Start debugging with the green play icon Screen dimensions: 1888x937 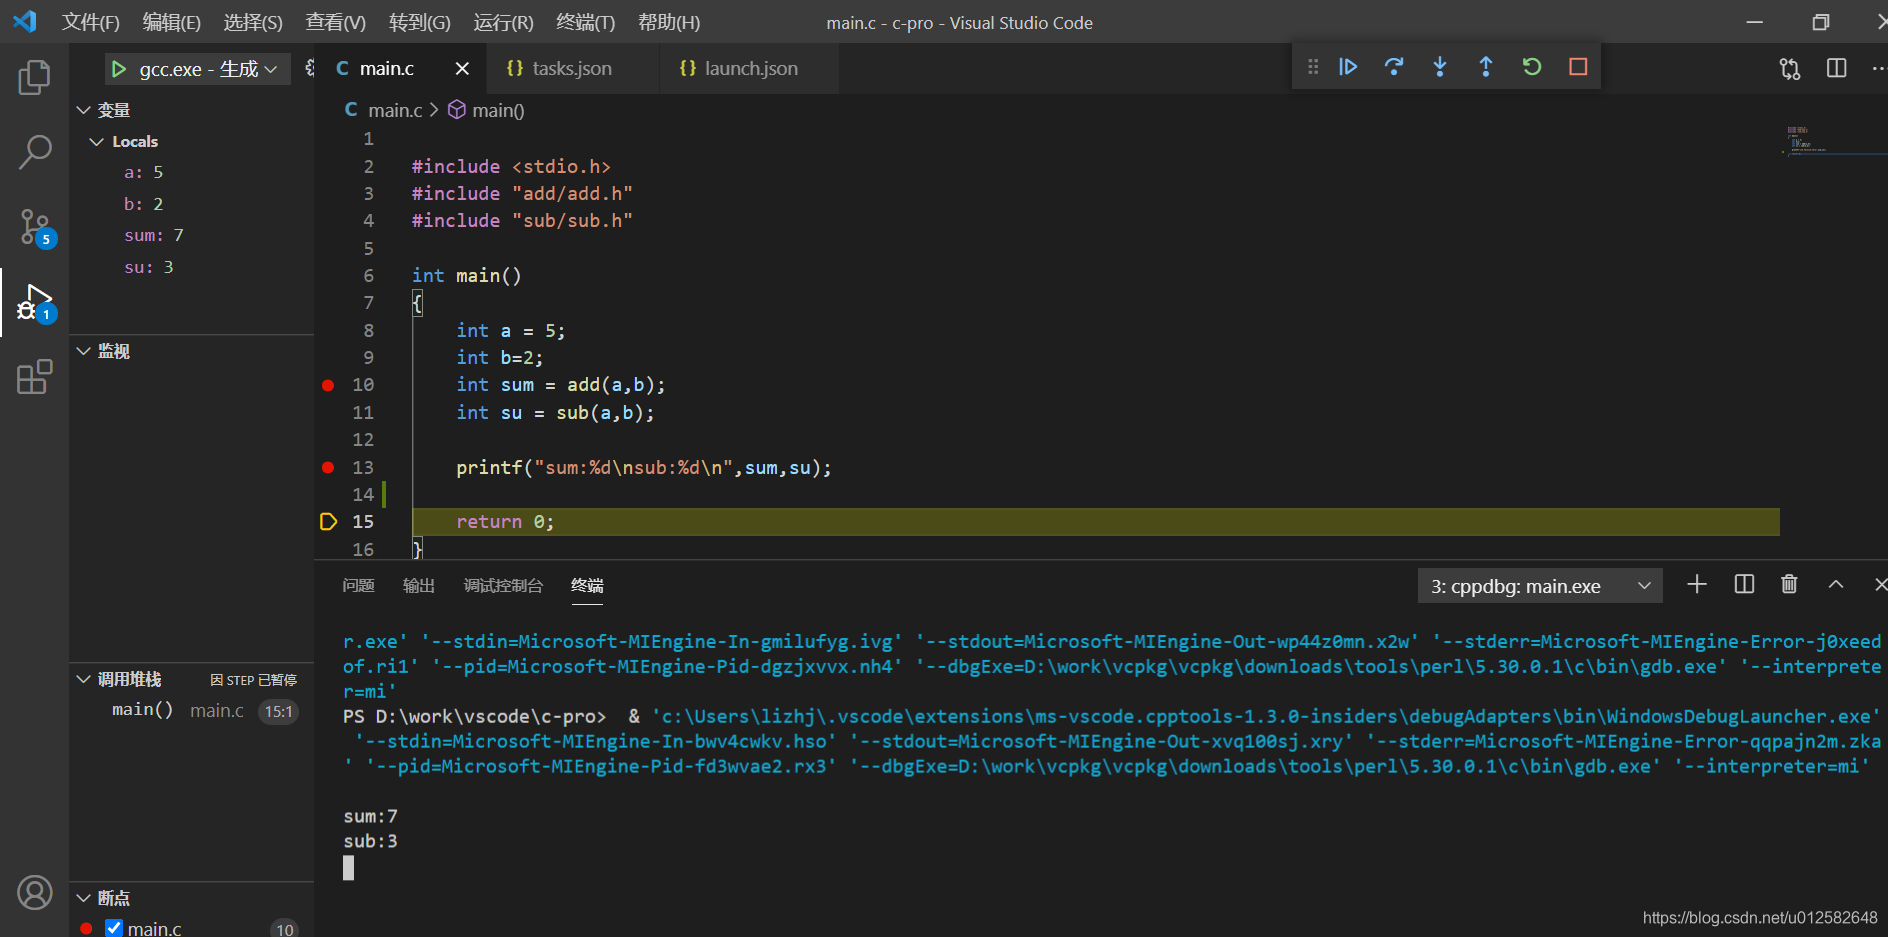point(119,69)
